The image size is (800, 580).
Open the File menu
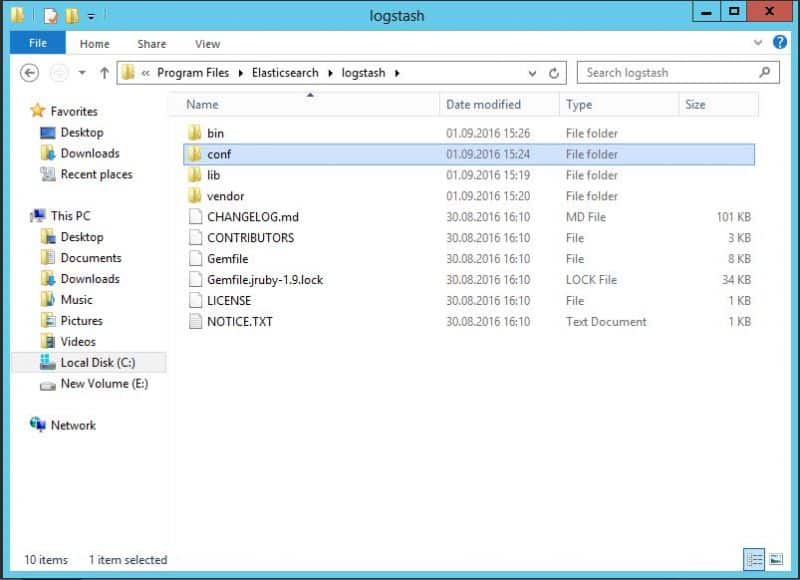[x=38, y=44]
